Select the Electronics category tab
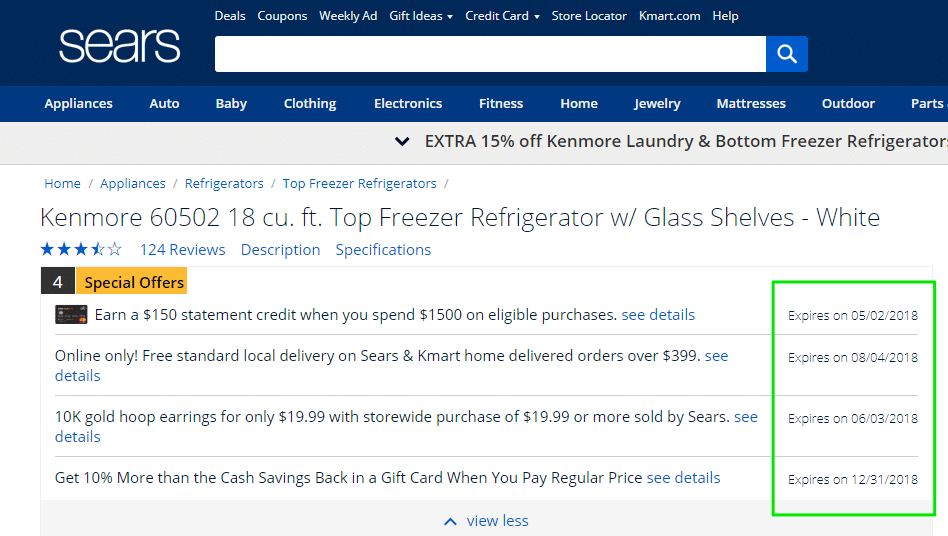Image resolution: width=948 pixels, height=536 pixels. 408,103
